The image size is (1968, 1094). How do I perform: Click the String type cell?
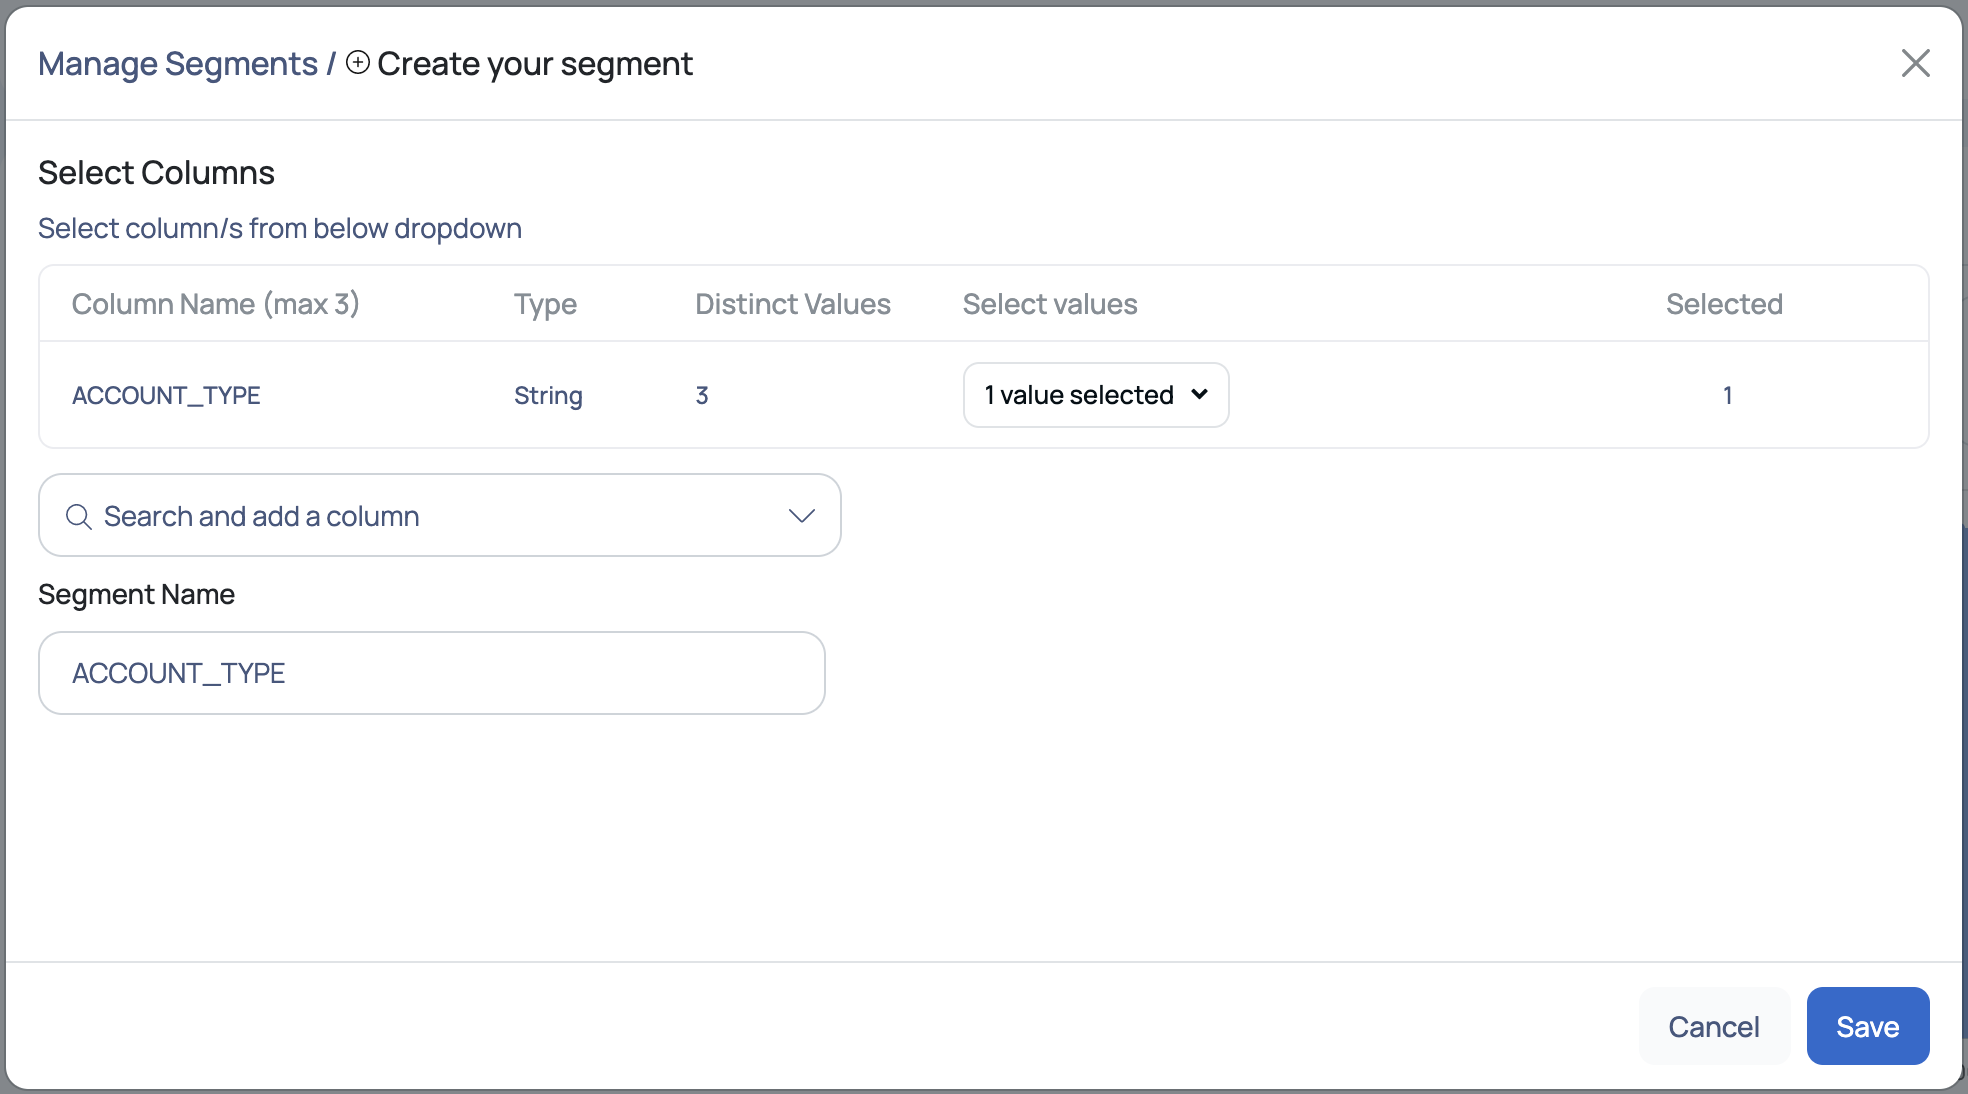[548, 396]
